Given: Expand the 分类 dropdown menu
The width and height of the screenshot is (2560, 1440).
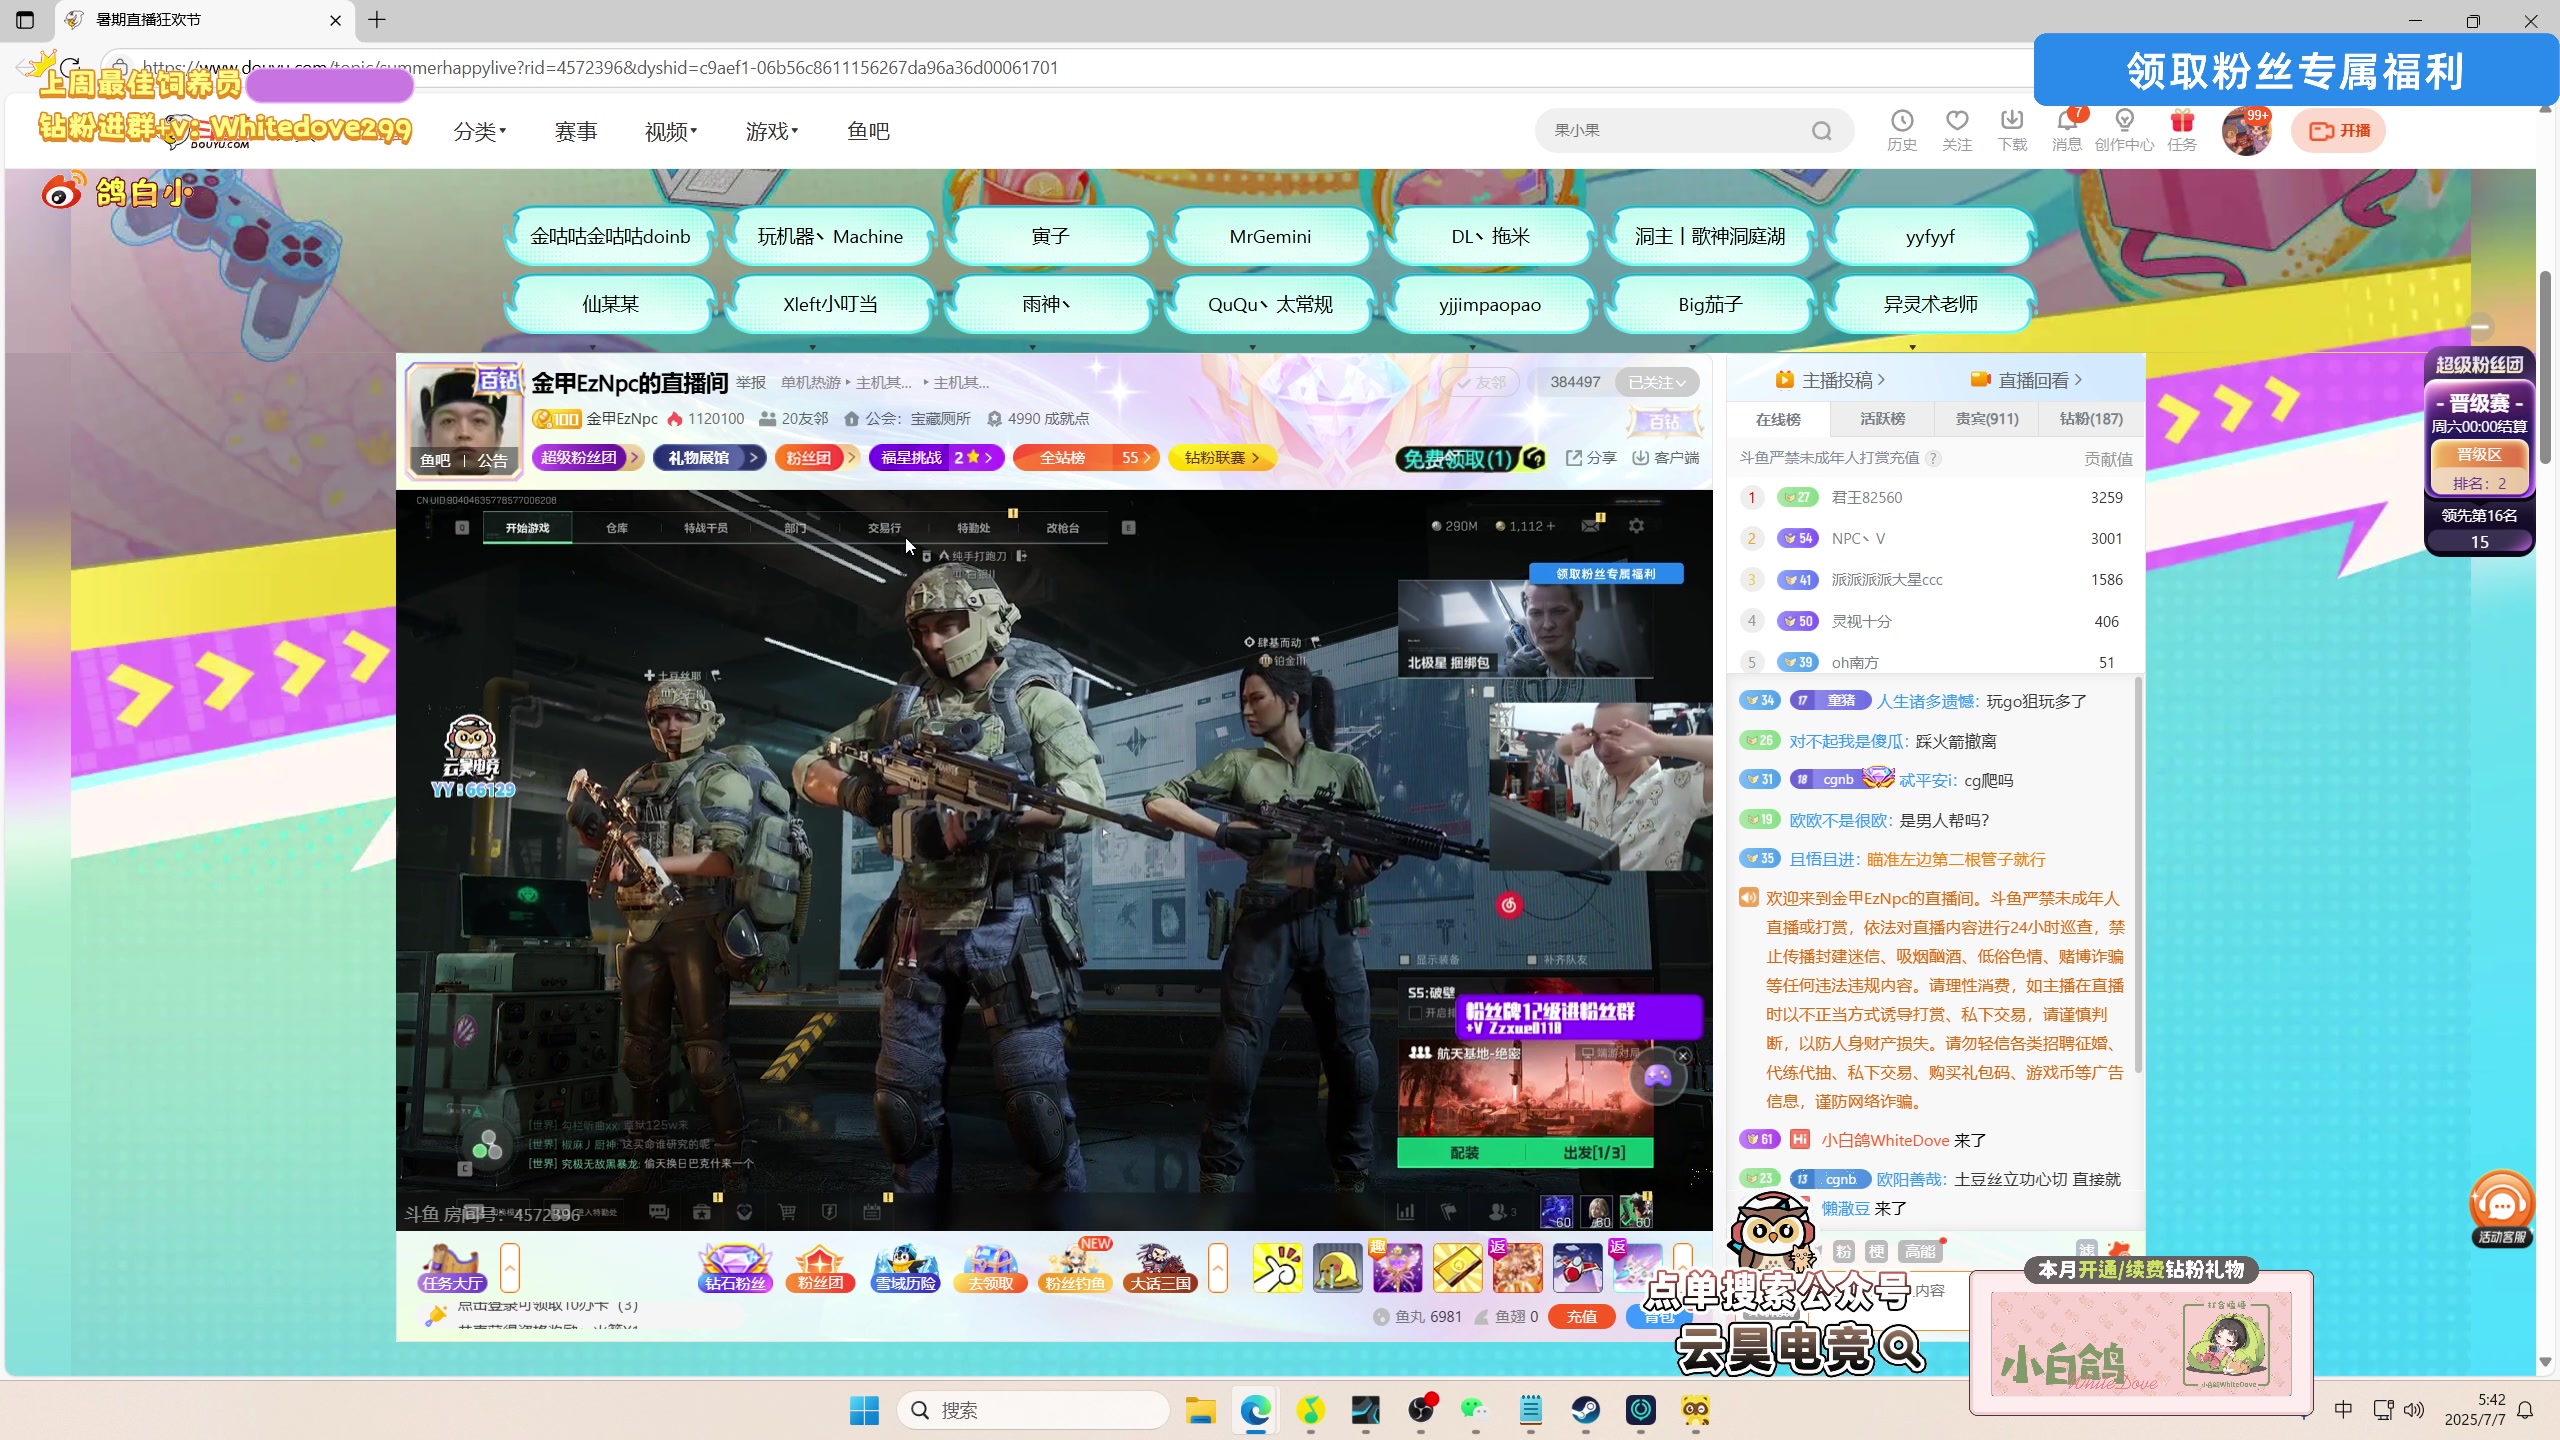Looking at the screenshot, I should click(x=480, y=131).
